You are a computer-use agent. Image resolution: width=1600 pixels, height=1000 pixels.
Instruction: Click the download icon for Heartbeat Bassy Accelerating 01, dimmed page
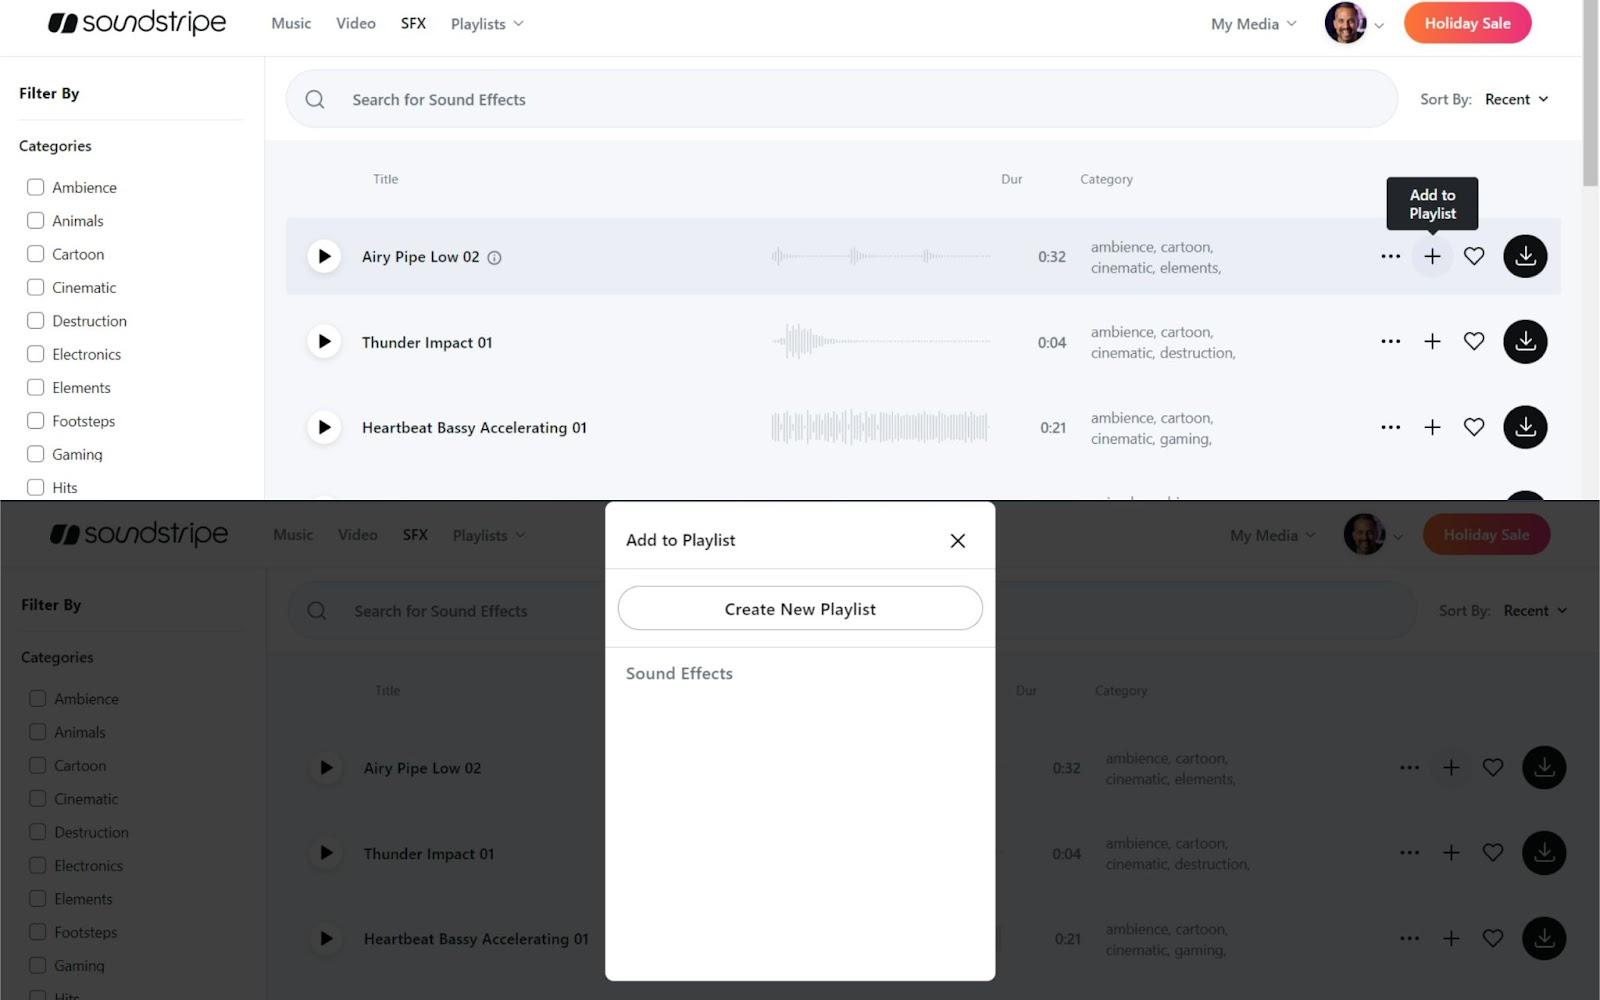coord(1544,939)
